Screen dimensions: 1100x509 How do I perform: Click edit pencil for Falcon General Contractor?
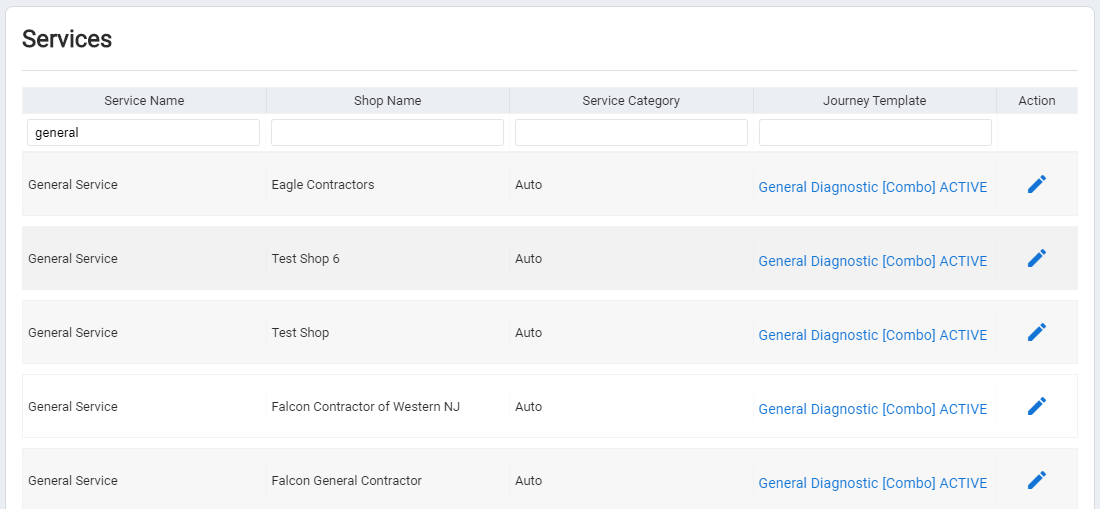coord(1036,480)
